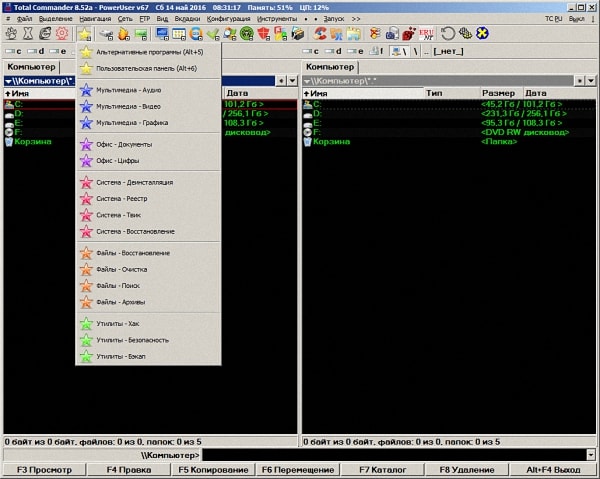The image size is (600, 479).
Task: Open right panel path history dropdown arrow
Action: tap(591, 80)
